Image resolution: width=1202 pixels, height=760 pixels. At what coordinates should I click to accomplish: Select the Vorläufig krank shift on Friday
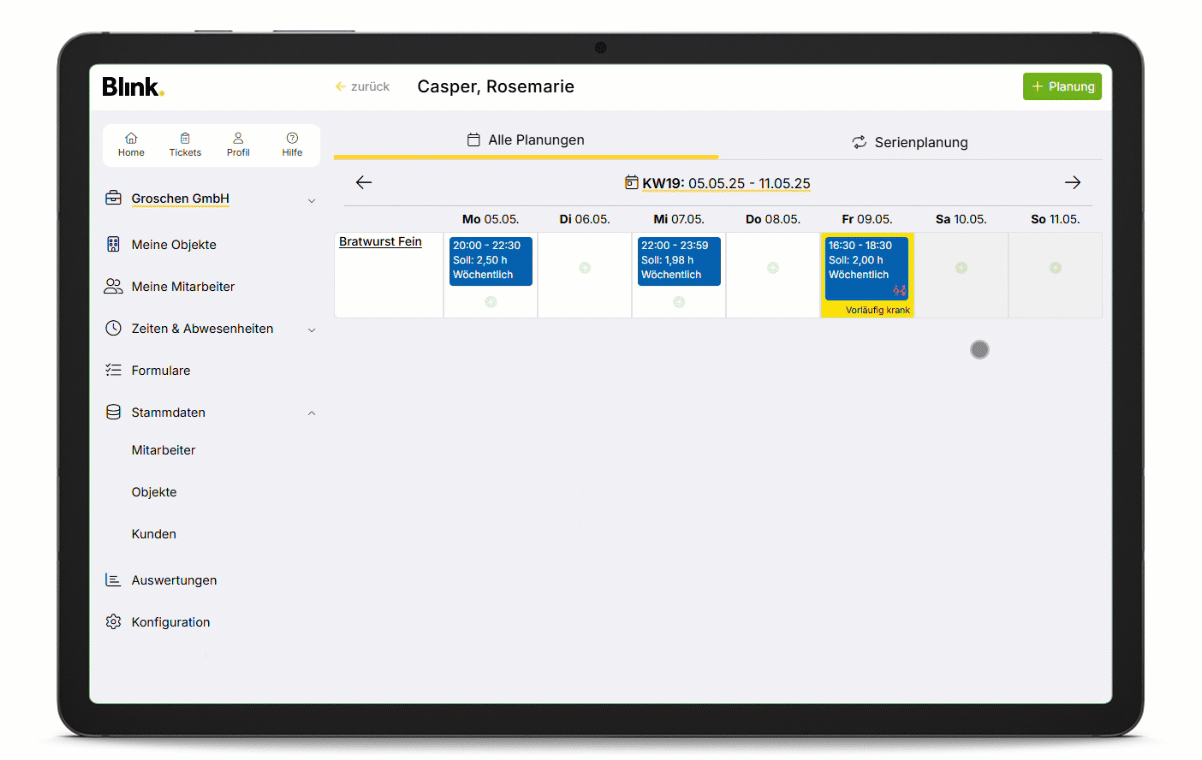tap(867, 270)
